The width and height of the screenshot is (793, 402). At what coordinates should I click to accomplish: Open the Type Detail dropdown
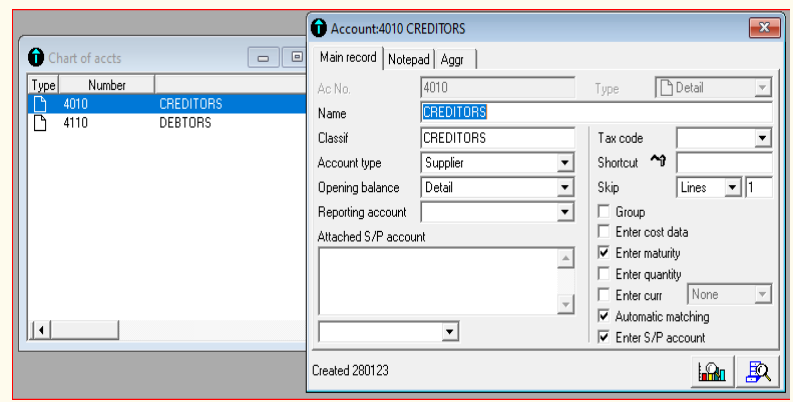[x=762, y=87]
